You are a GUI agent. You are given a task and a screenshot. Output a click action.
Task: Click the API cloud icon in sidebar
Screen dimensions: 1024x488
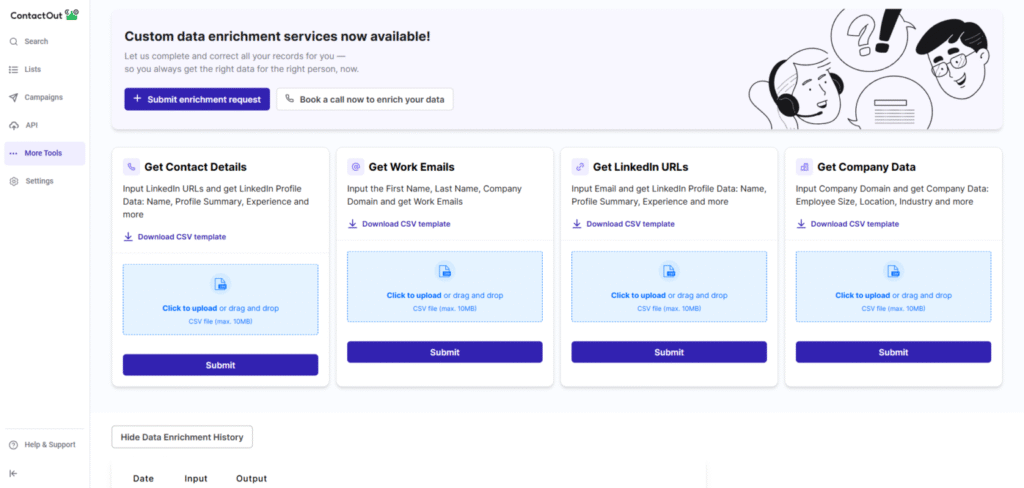14,125
